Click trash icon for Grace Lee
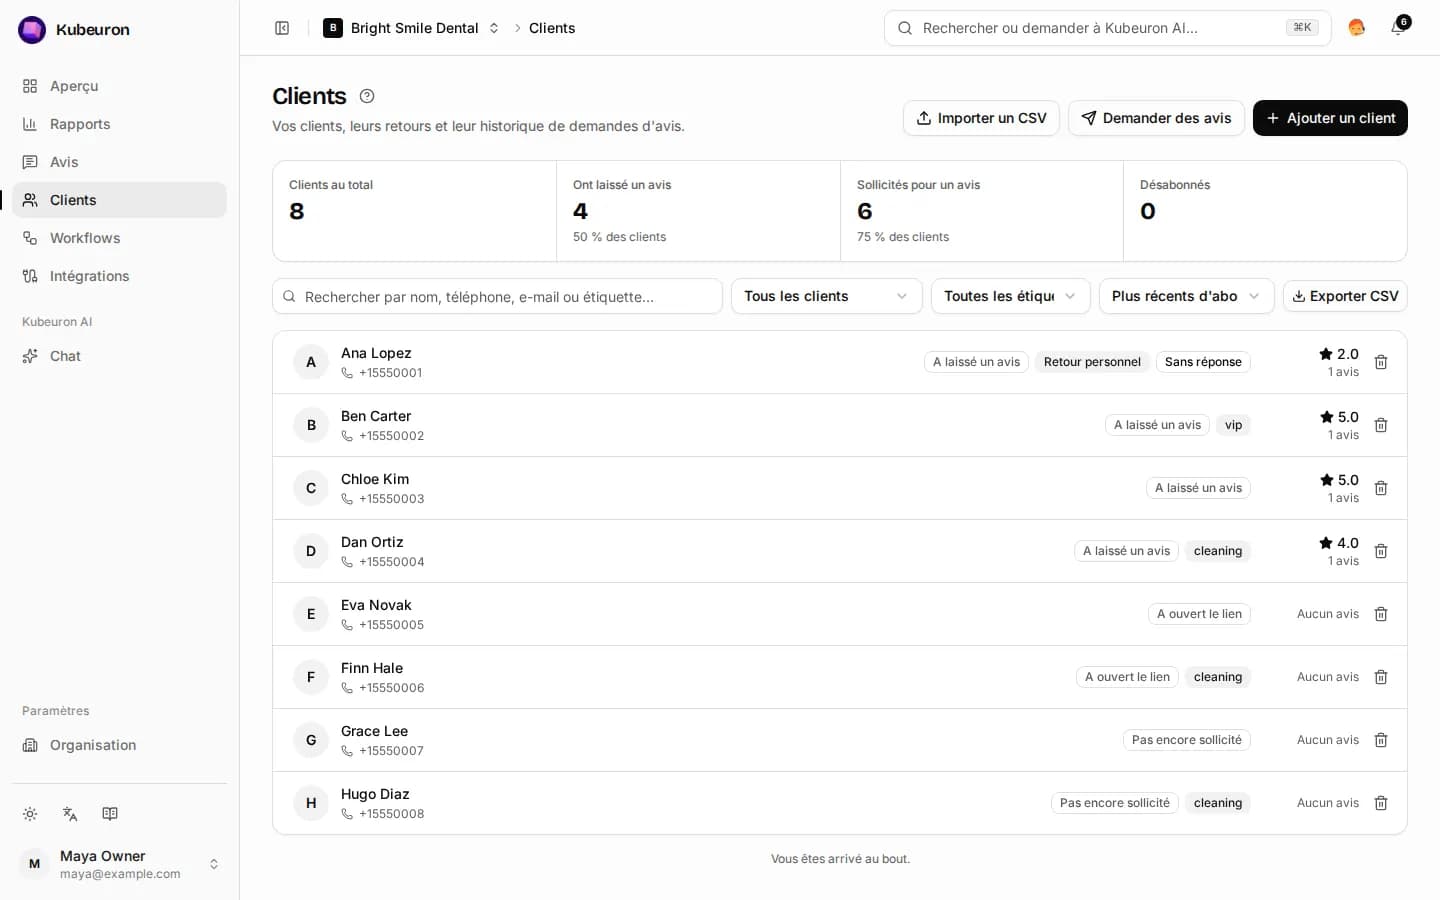Image resolution: width=1440 pixels, height=900 pixels. coord(1381,740)
